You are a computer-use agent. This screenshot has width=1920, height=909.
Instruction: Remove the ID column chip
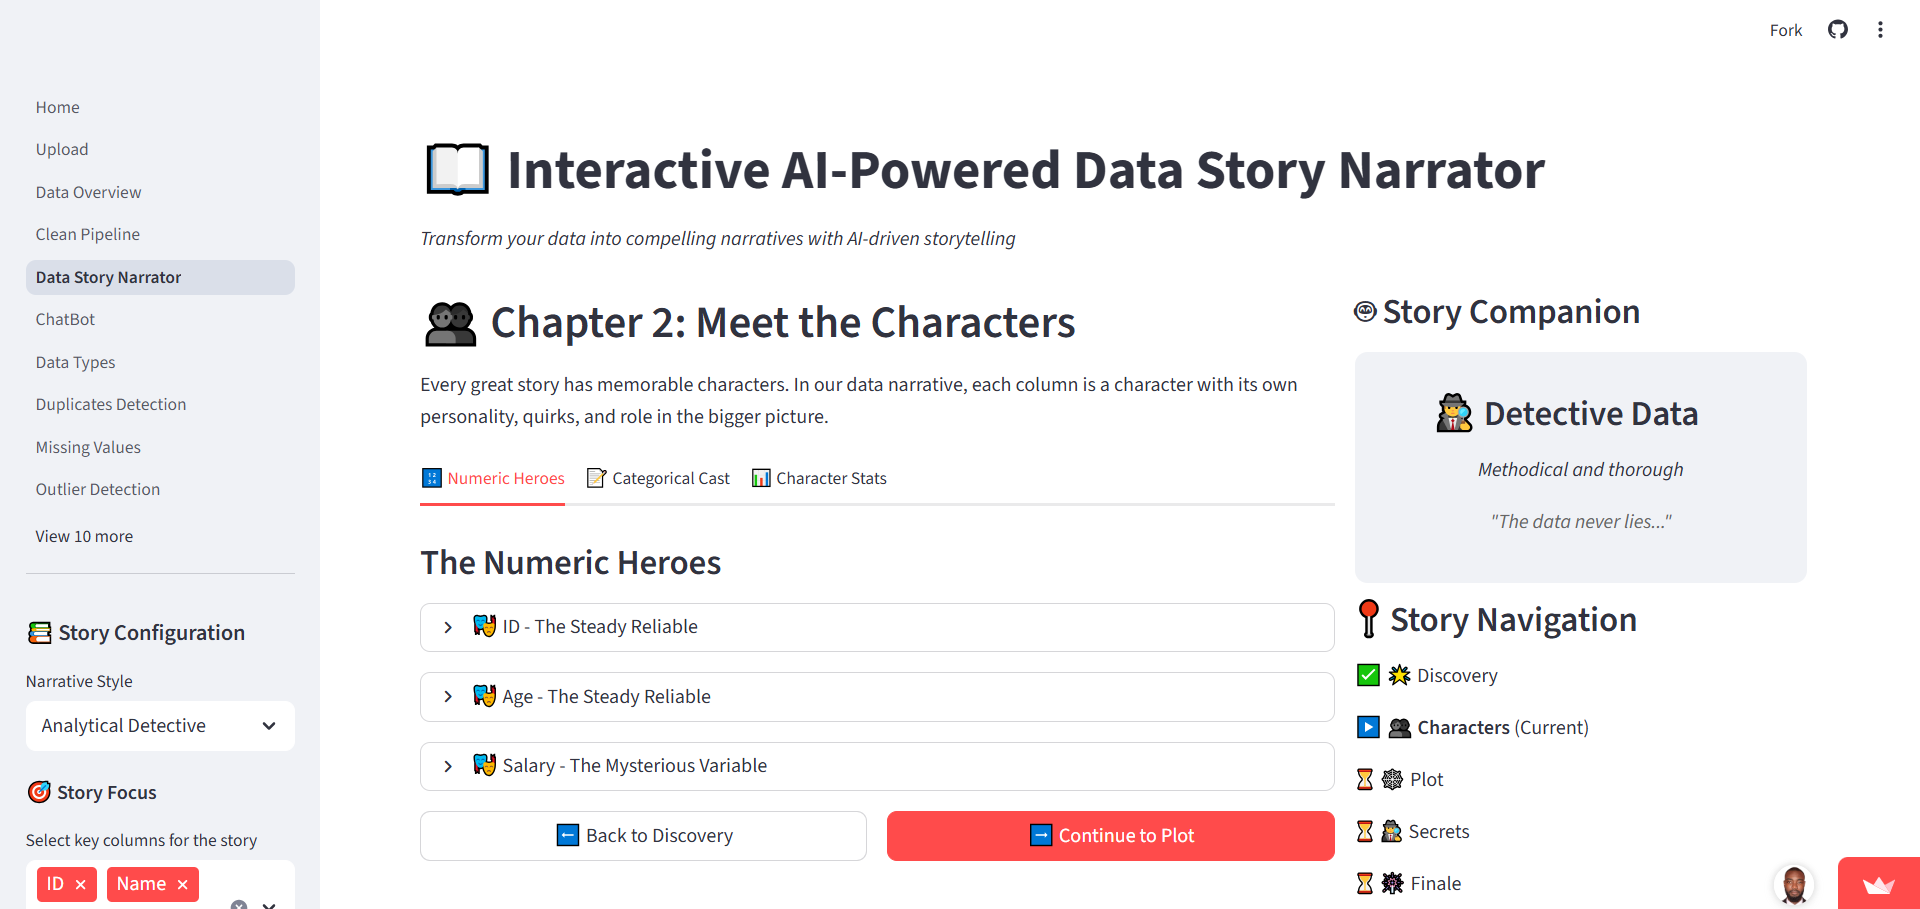click(80, 884)
